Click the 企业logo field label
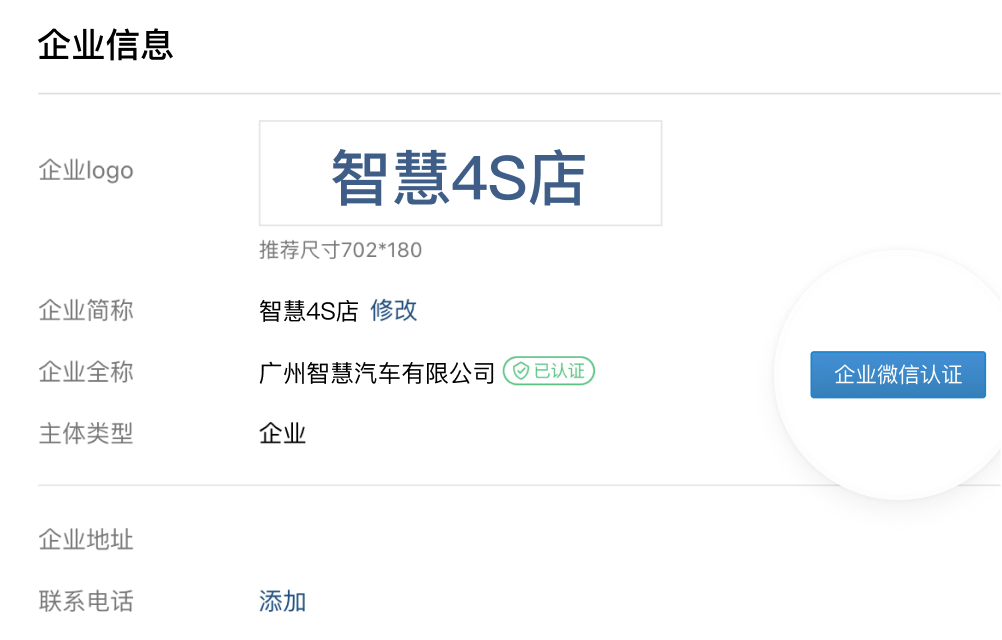The height and width of the screenshot is (640, 1002). coord(85,171)
